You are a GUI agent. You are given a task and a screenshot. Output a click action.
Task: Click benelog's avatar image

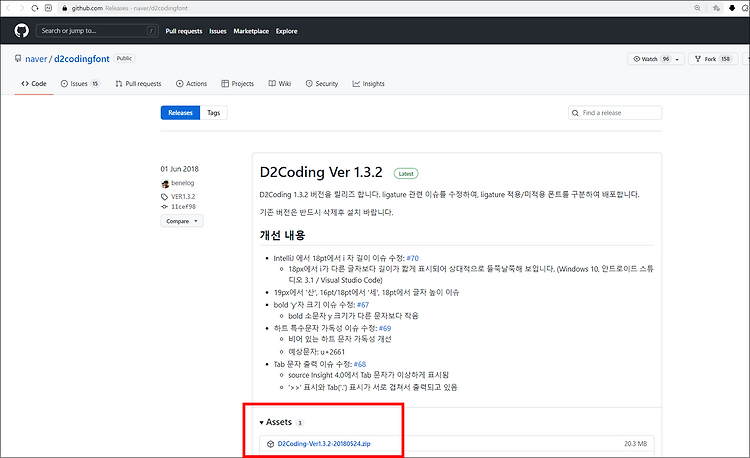tap(165, 183)
